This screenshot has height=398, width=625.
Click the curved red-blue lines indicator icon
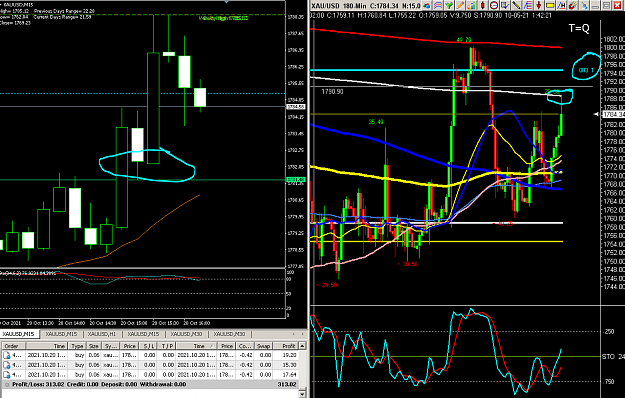coord(438,6)
